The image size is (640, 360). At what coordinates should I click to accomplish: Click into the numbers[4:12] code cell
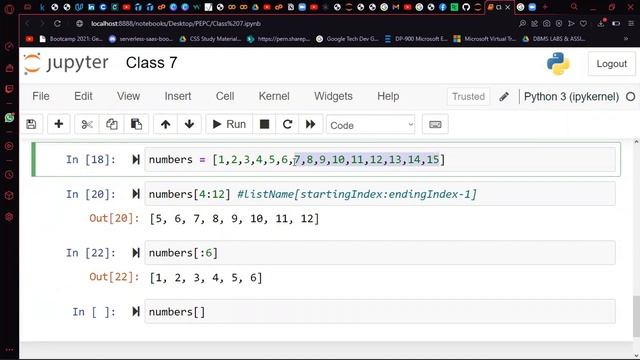pos(380,194)
